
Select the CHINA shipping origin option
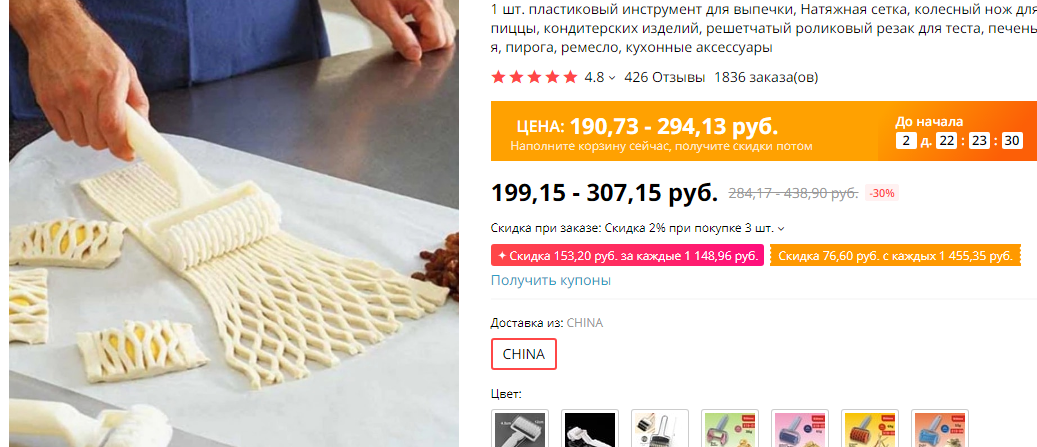coord(524,354)
